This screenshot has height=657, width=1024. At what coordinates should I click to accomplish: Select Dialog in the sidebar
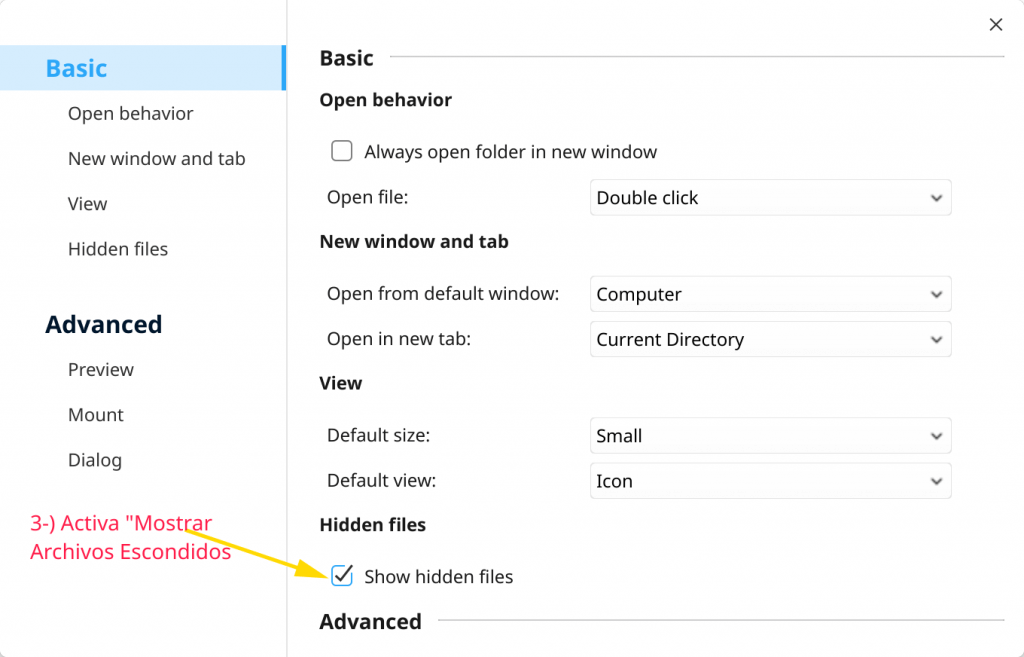click(95, 460)
